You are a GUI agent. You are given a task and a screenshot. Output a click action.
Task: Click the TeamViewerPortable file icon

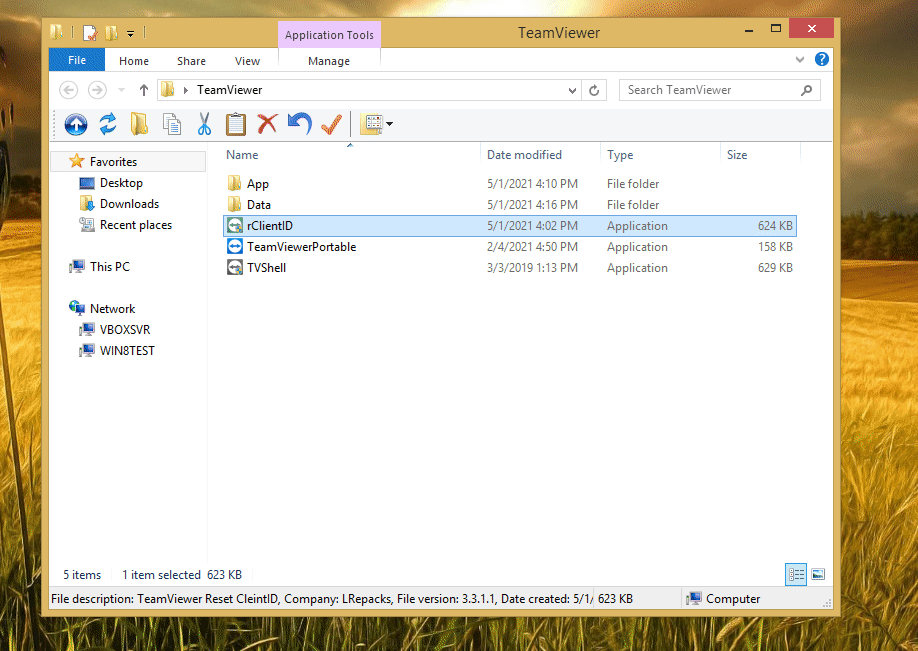[x=235, y=246]
